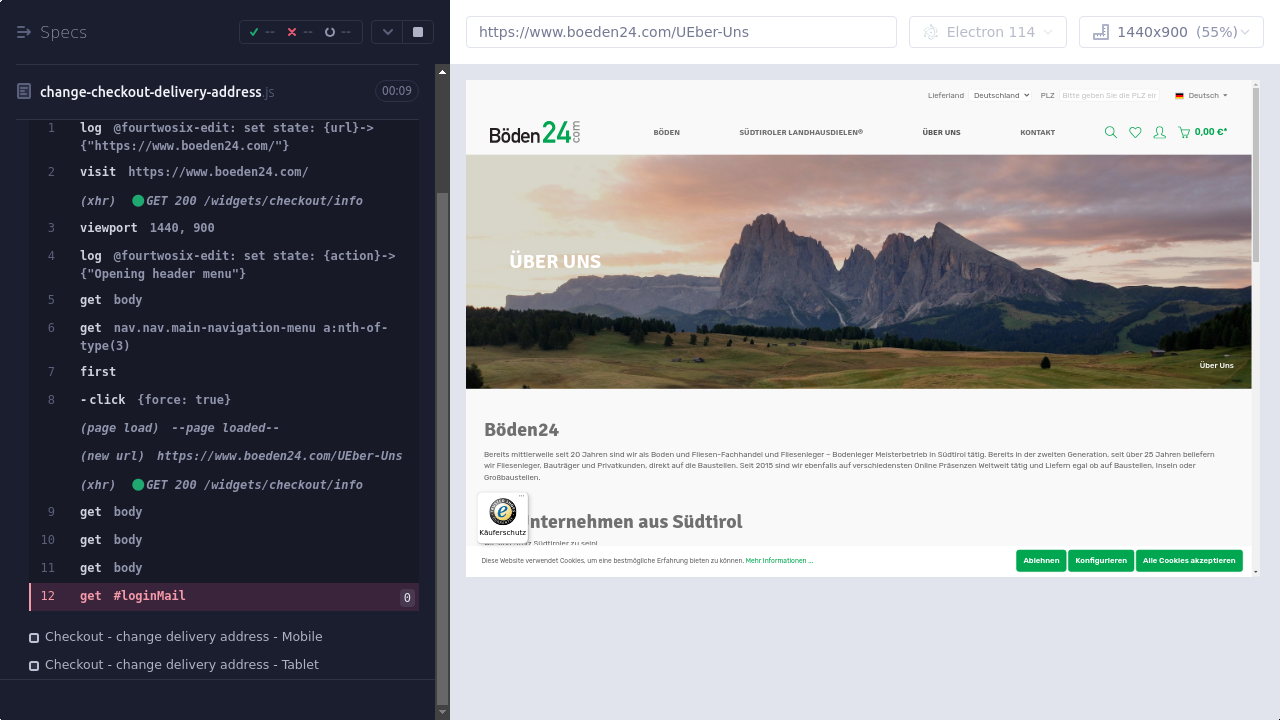The image size is (1280, 720).
Task: Click the PLZ postal code input field
Action: pyautogui.click(x=1109, y=96)
